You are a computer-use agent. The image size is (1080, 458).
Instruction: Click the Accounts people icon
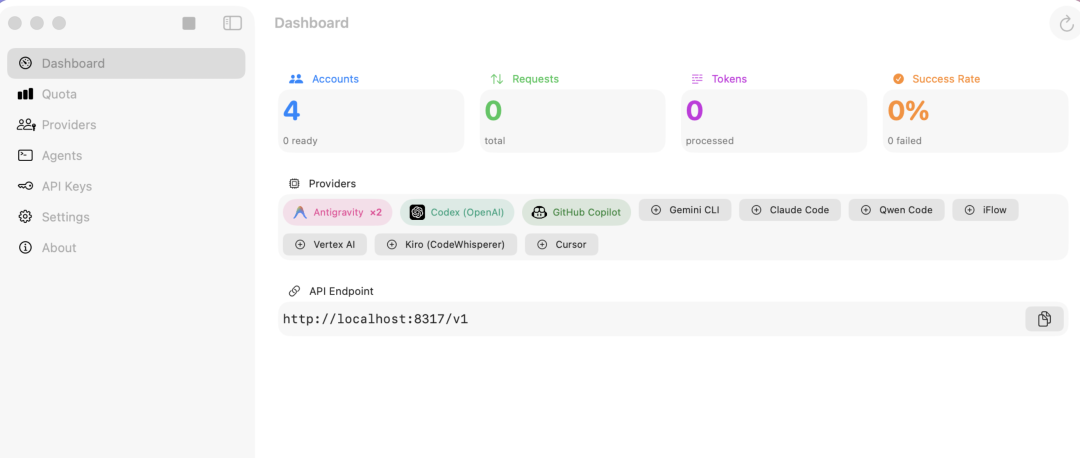point(296,79)
